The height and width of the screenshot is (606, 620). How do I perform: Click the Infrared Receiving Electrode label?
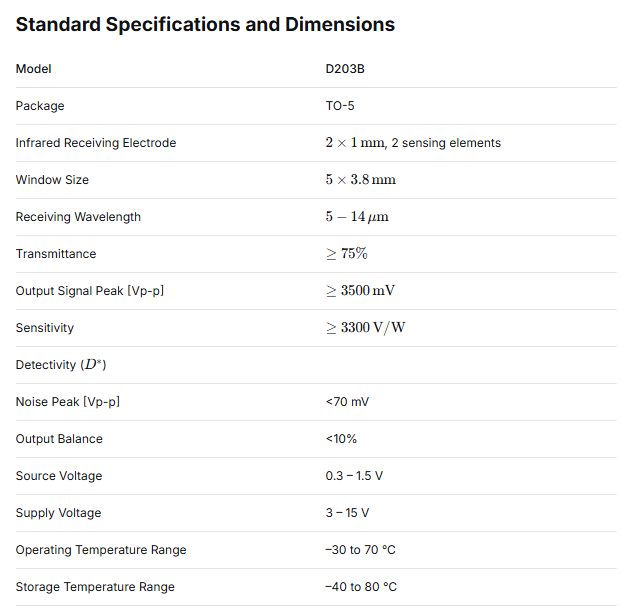point(96,143)
